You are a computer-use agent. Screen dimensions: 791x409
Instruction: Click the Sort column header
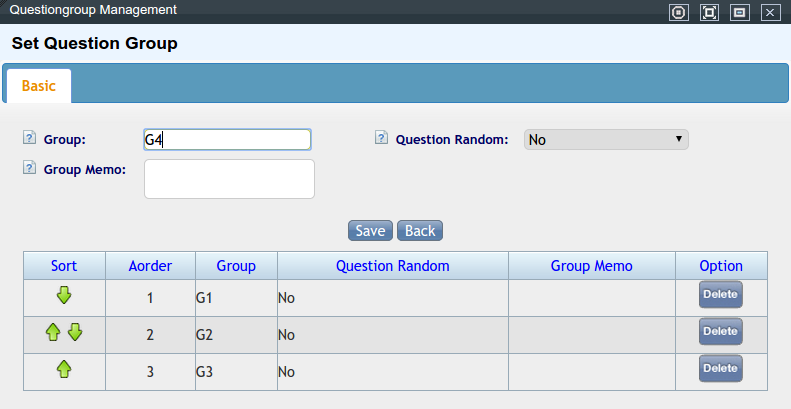[64, 266]
